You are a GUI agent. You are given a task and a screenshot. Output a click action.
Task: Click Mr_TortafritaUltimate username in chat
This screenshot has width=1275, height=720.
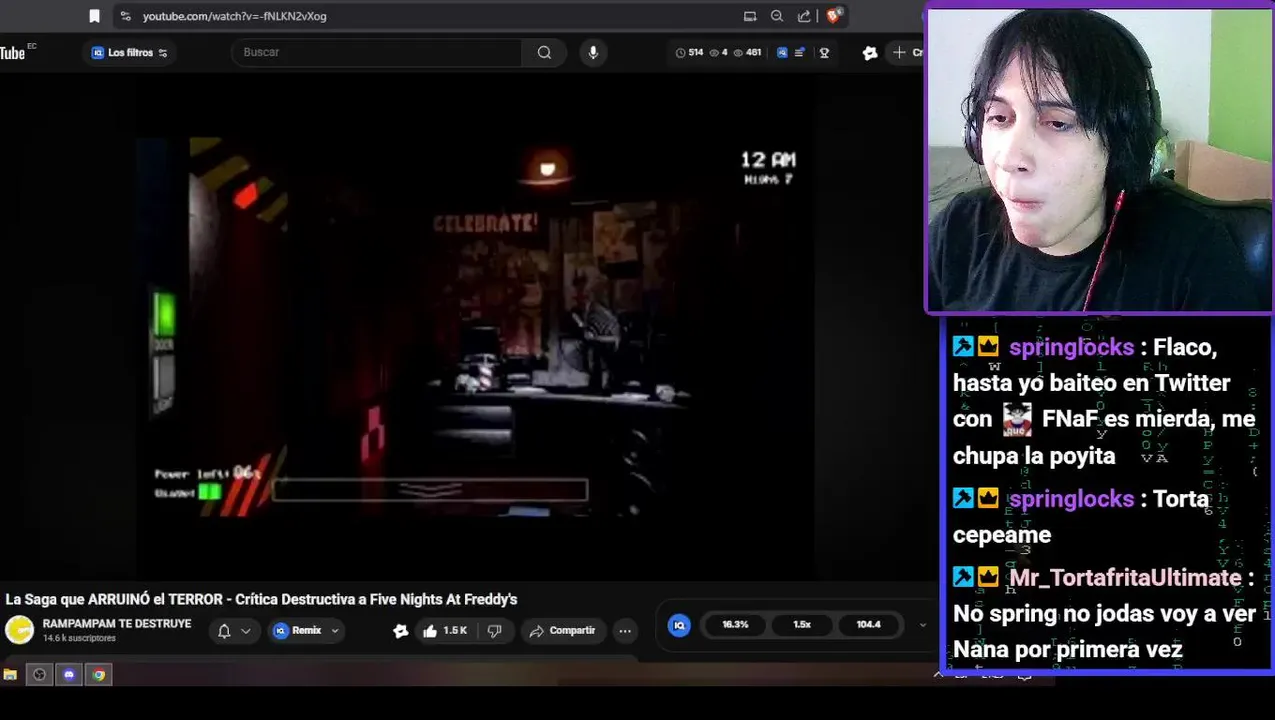1125,578
